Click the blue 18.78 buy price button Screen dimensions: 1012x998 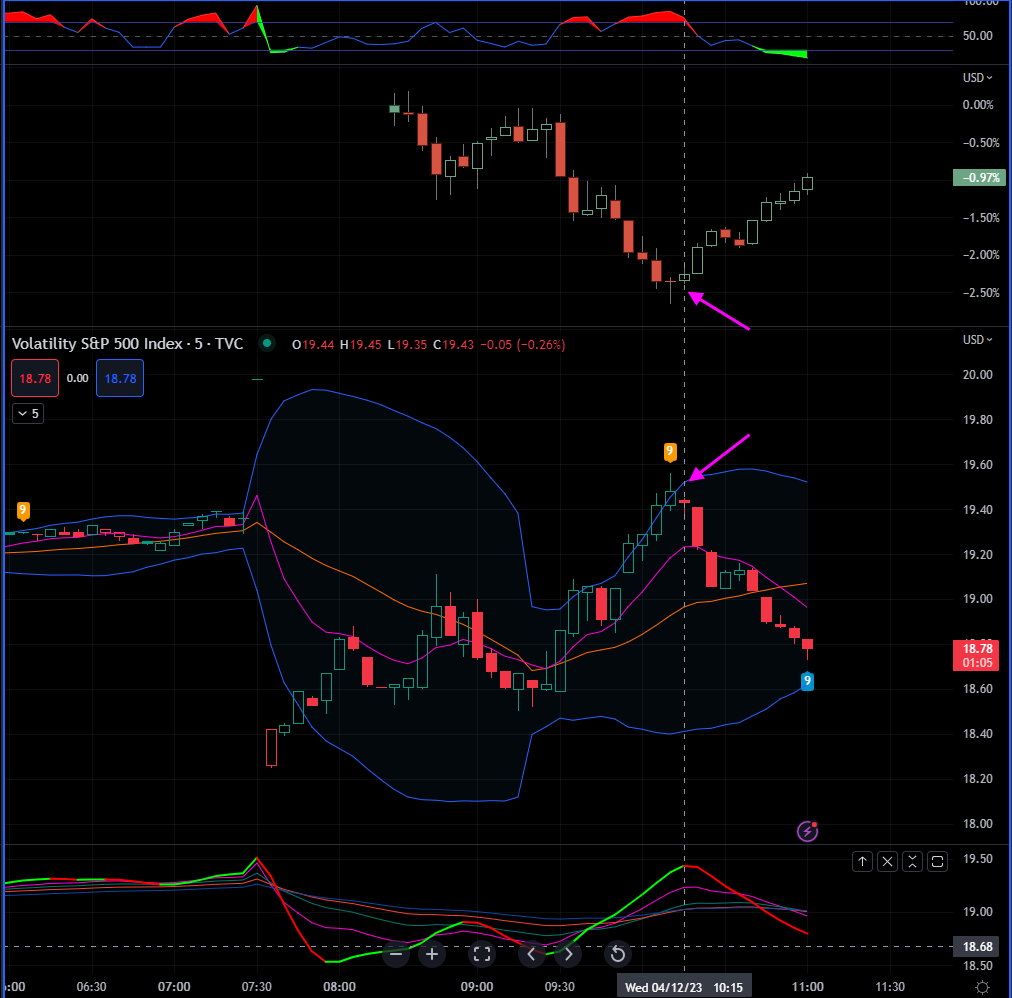click(121, 379)
